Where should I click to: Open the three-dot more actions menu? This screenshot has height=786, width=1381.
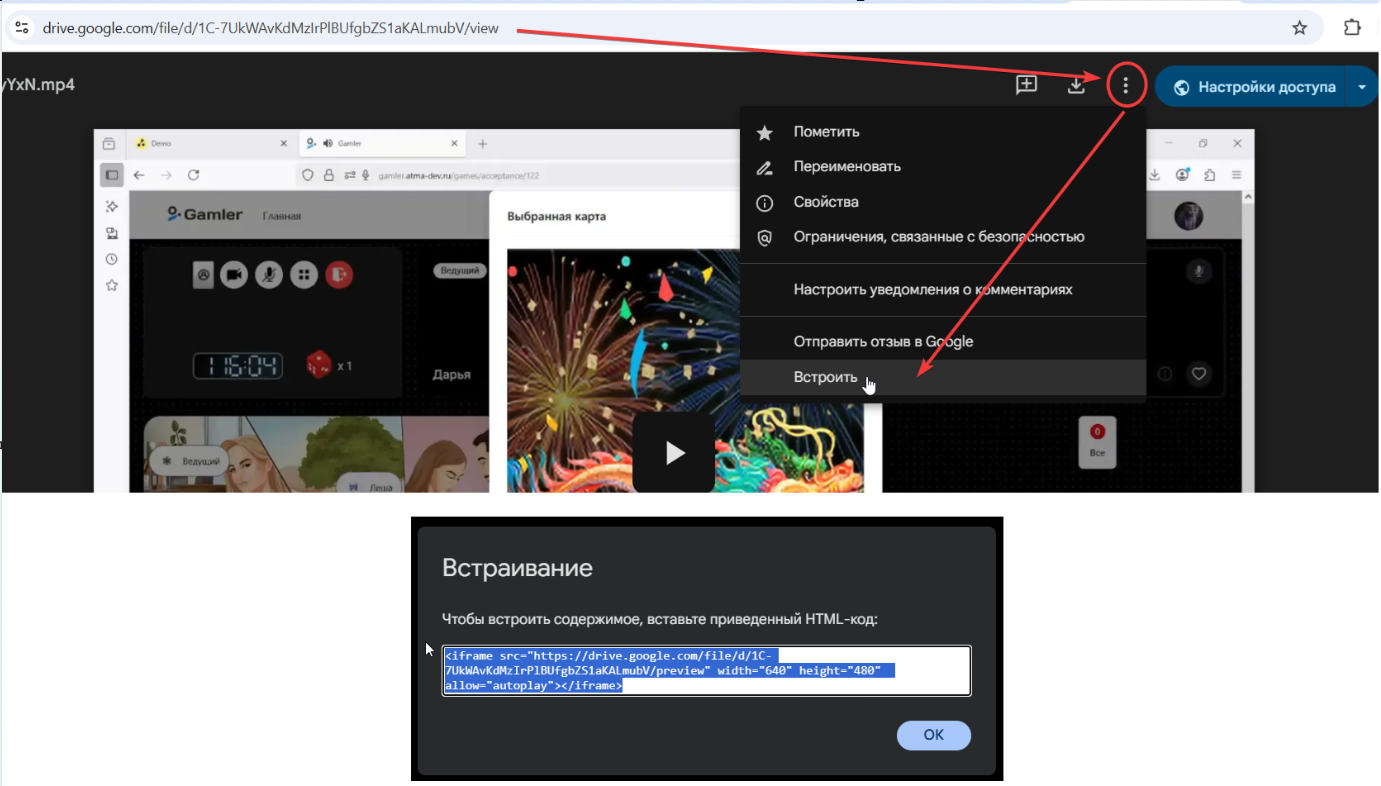(1125, 86)
